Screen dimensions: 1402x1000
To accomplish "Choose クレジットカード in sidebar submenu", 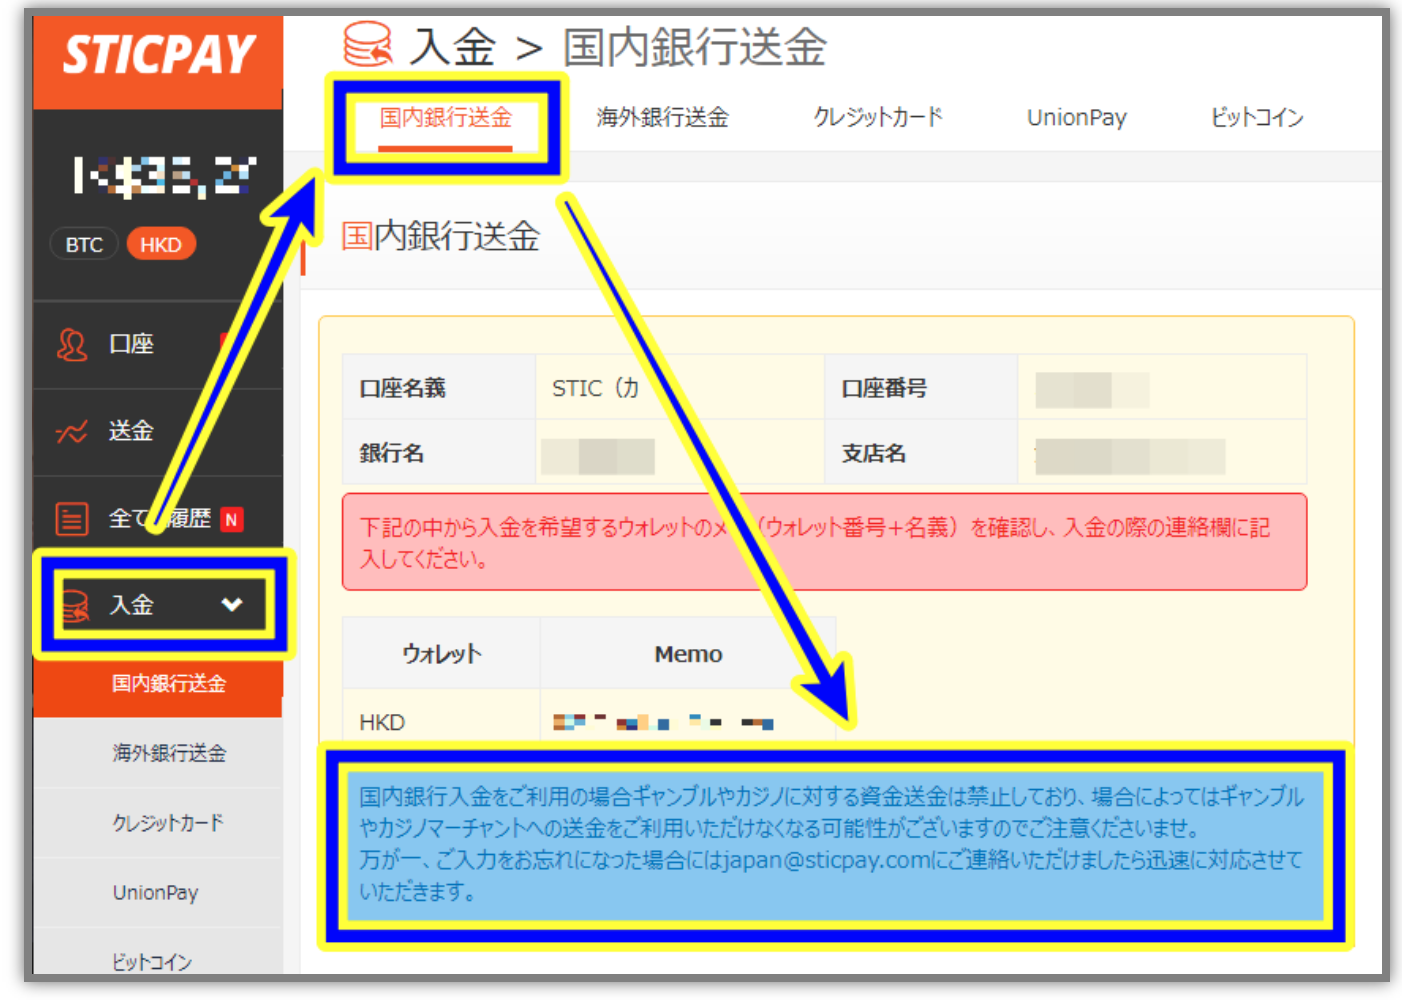I will click(x=158, y=823).
